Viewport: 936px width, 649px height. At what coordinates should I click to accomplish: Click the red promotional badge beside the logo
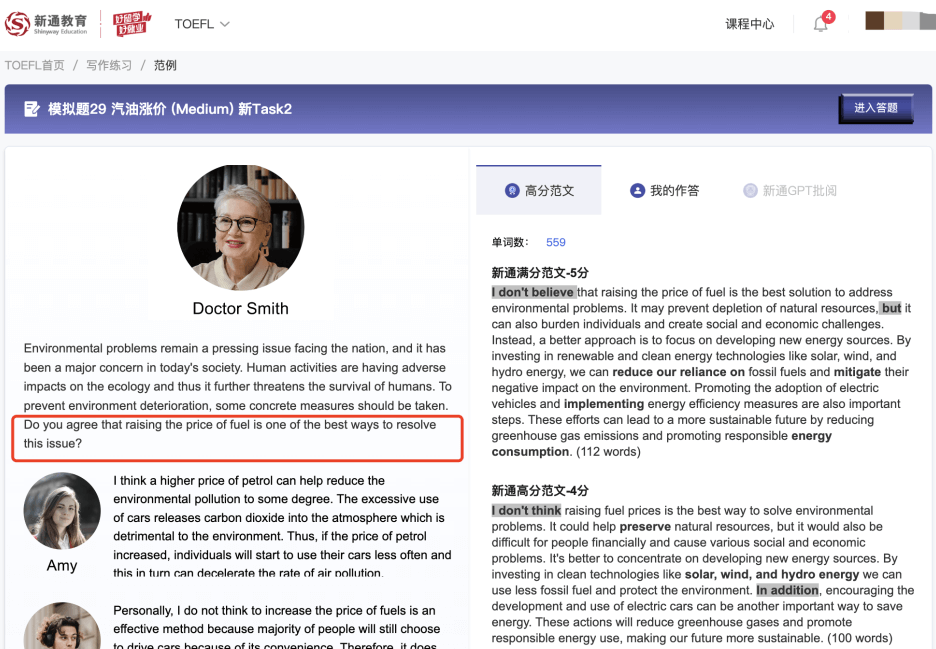click(x=132, y=24)
